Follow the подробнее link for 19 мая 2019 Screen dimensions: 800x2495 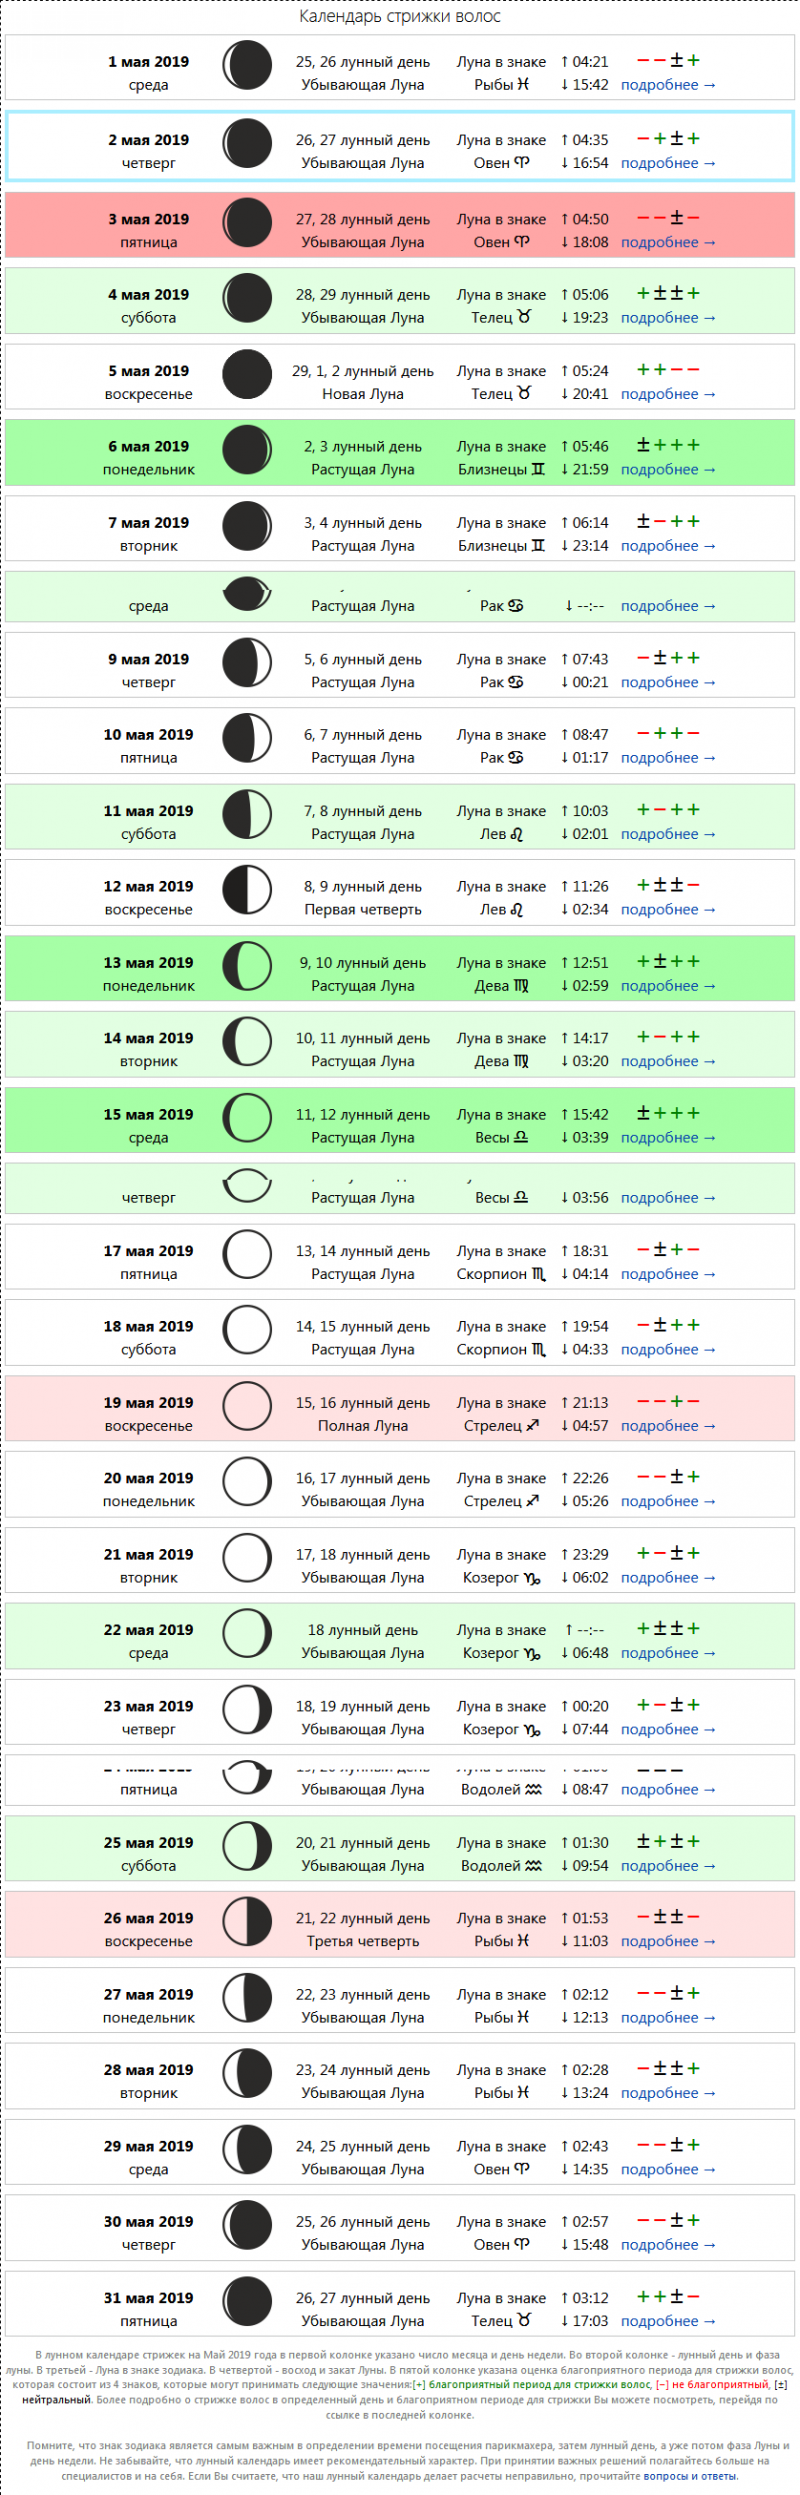[668, 1426]
